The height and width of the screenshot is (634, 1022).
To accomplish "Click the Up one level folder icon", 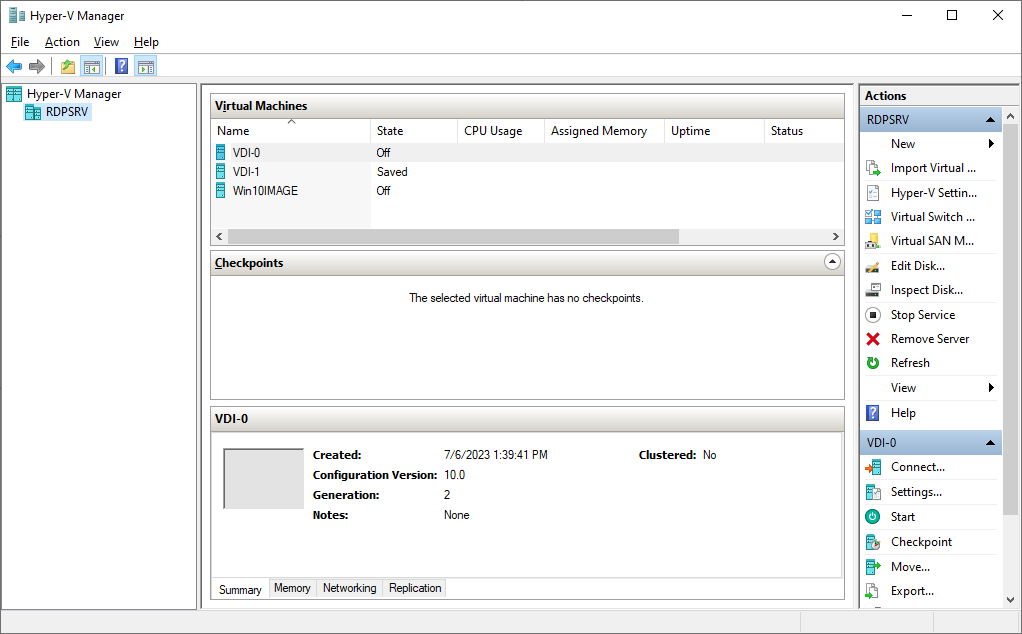I will point(68,66).
